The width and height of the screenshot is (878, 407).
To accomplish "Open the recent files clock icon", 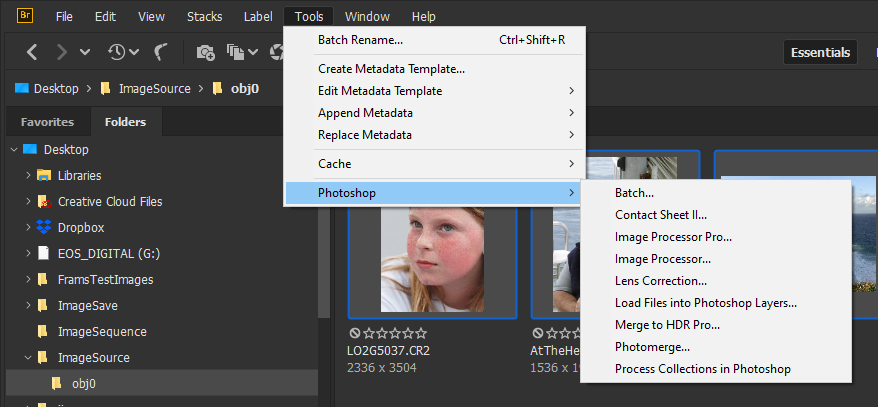I will click(117, 51).
